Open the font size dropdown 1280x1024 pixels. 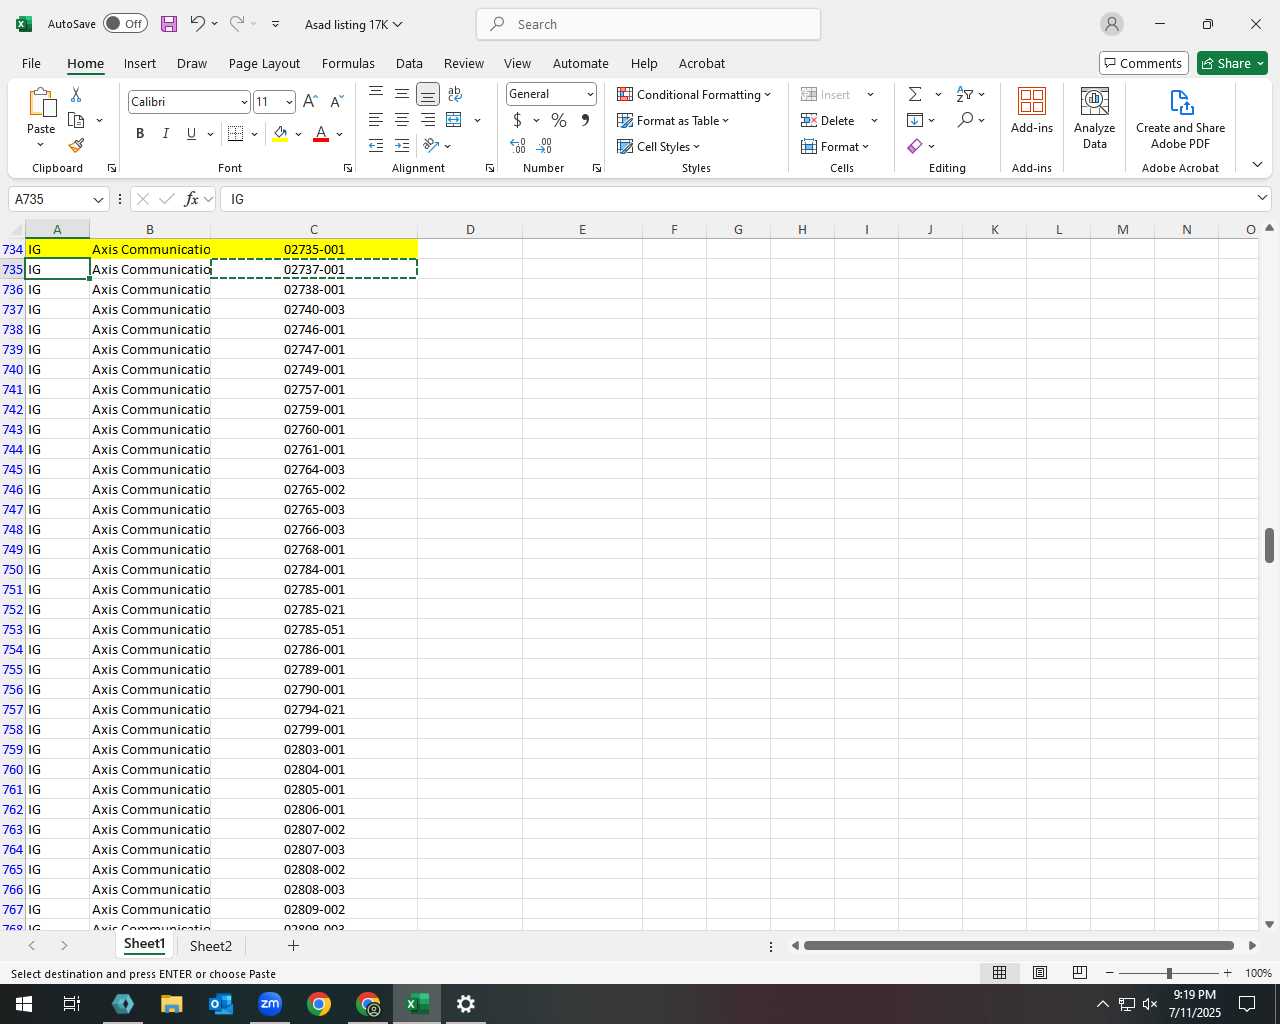289,102
